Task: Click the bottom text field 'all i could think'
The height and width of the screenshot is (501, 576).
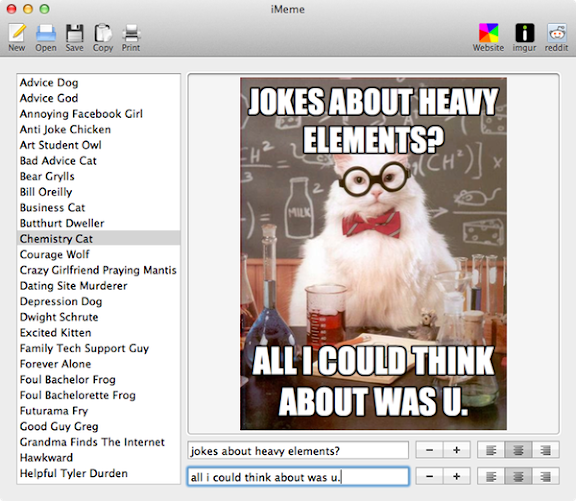Action: pyautogui.click(x=298, y=477)
